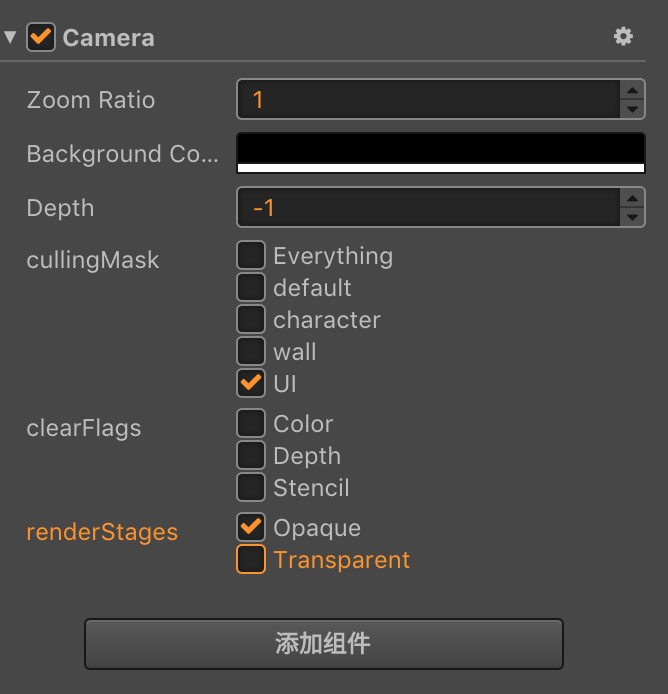This screenshot has height=694, width=668.
Task: Enable Everything in cullingMask
Action: pyautogui.click(x=251, y=256)
